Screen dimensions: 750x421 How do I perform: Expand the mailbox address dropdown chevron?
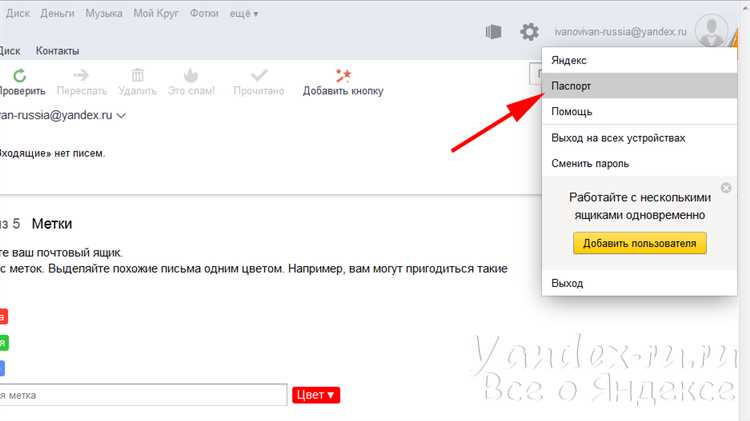(x=121, y=116)
